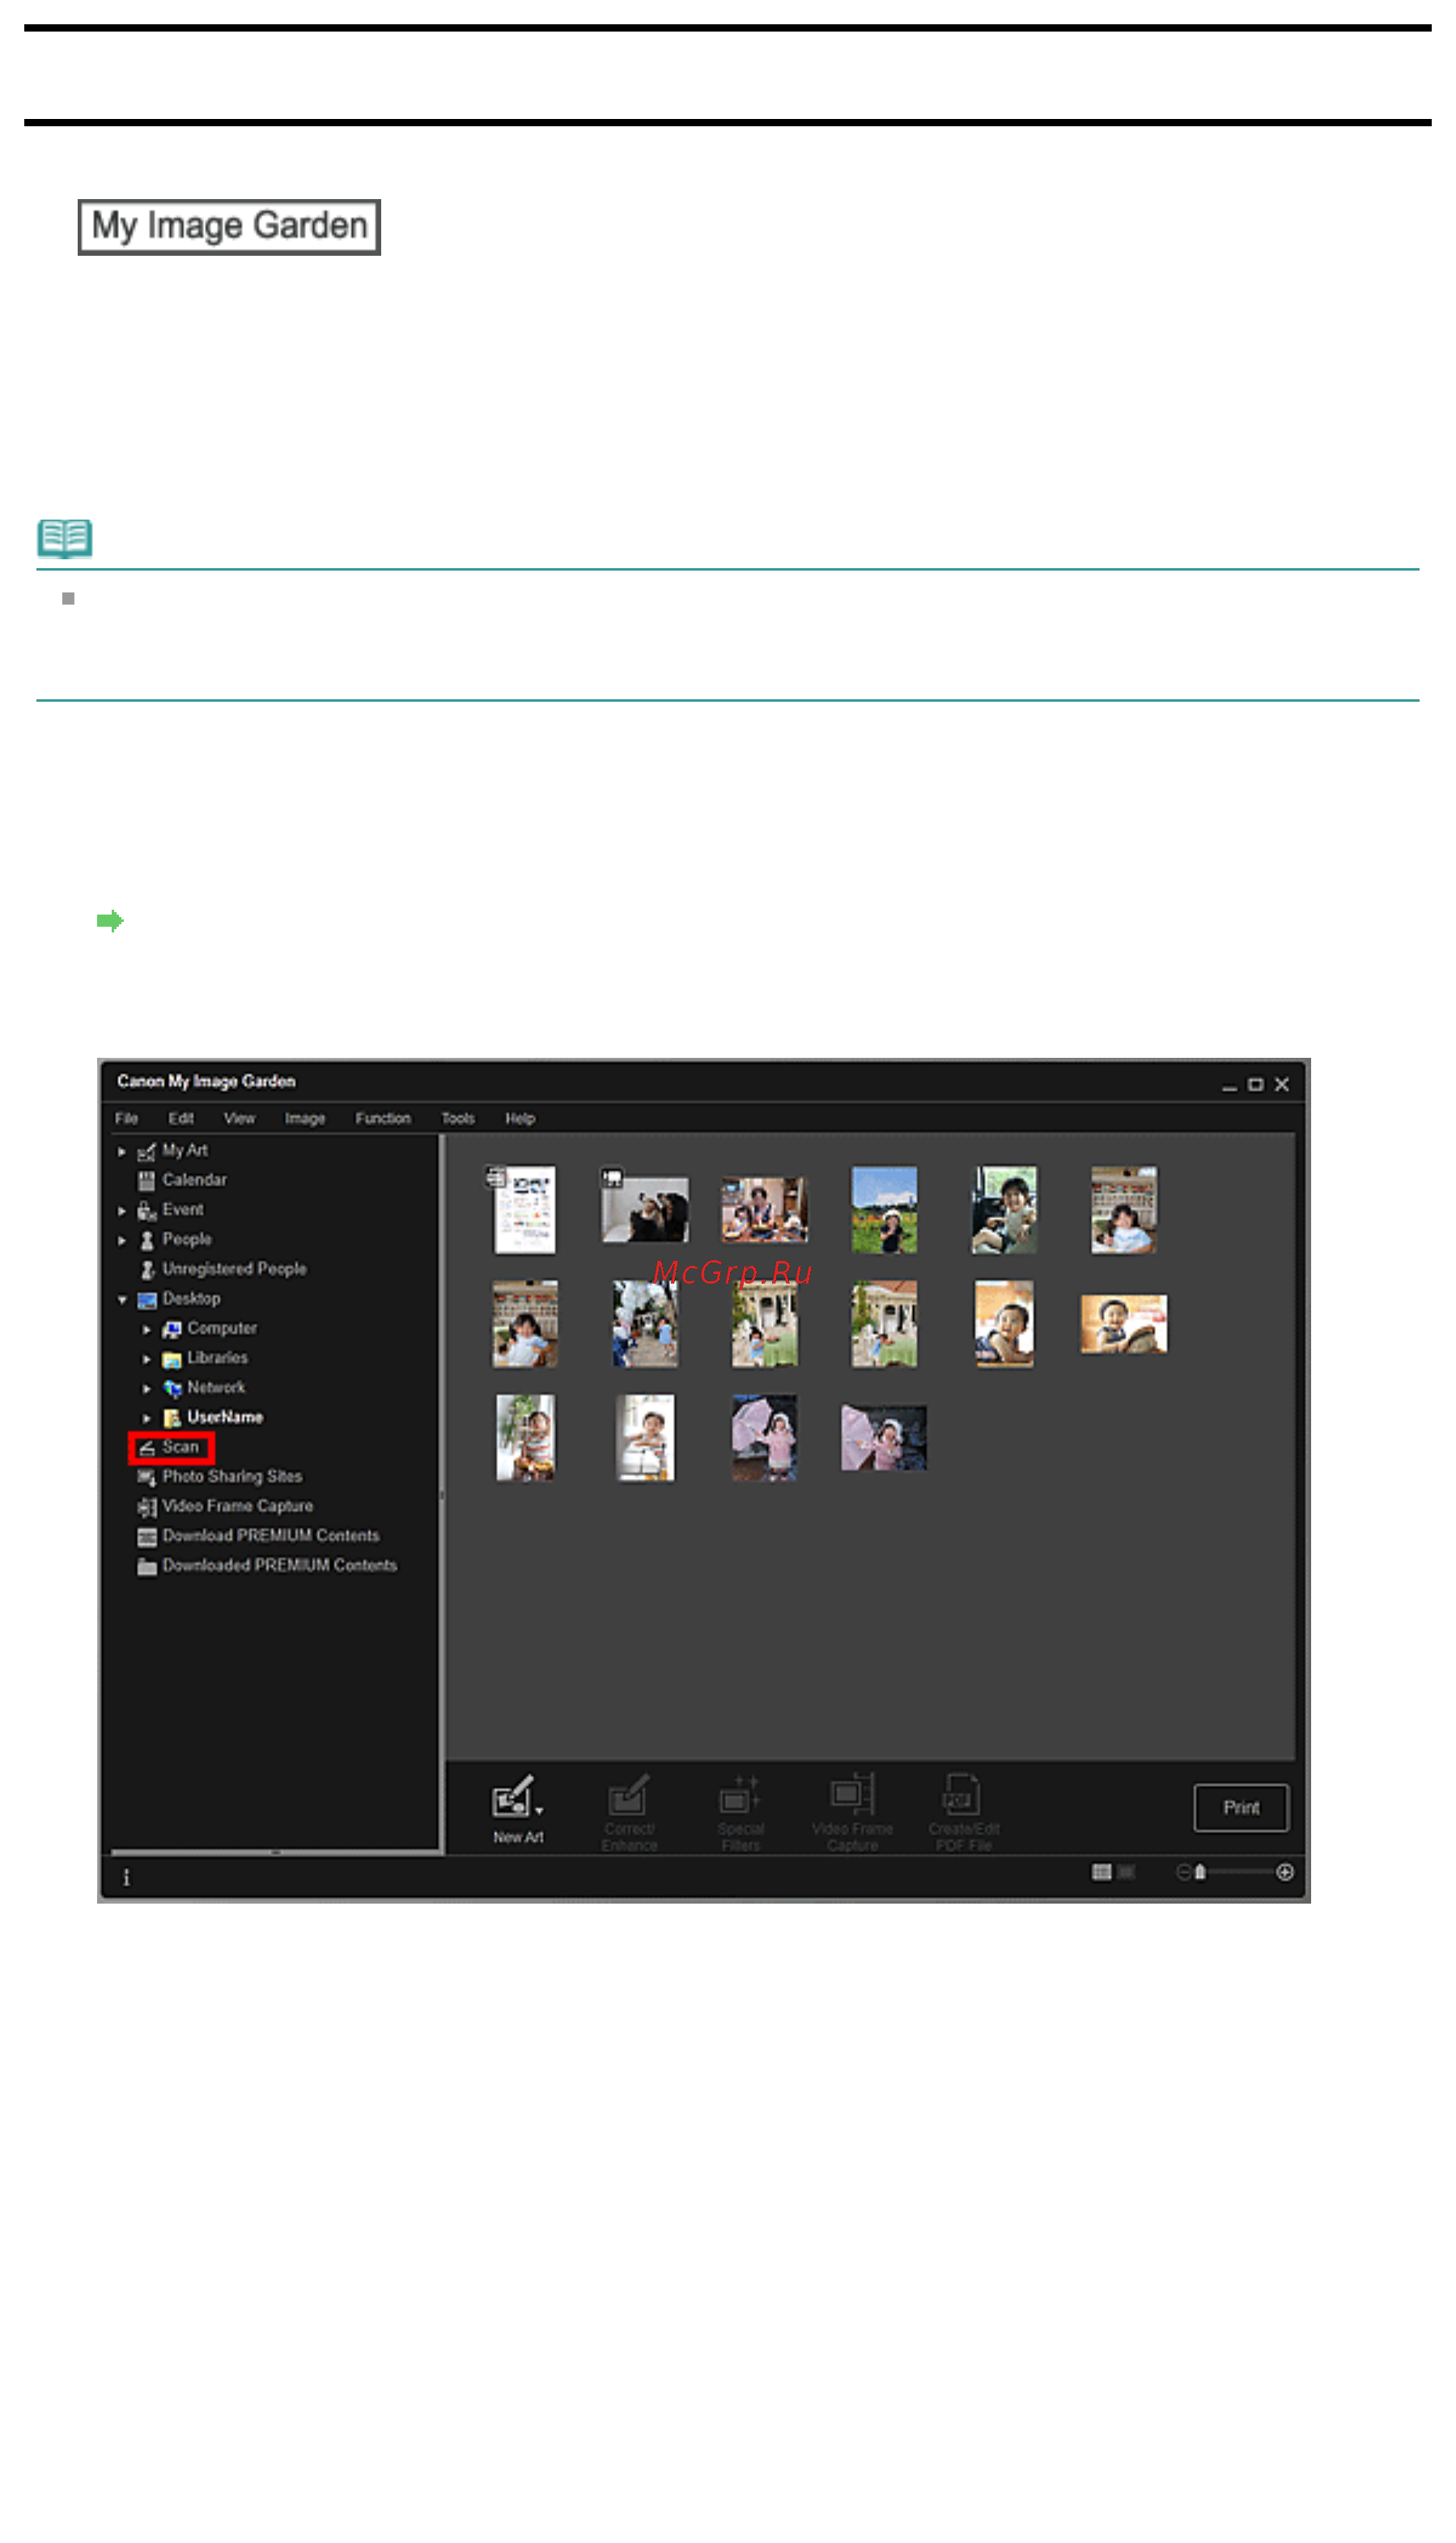Click the Network icon
The image size is (1456, 2543).
172,1388
